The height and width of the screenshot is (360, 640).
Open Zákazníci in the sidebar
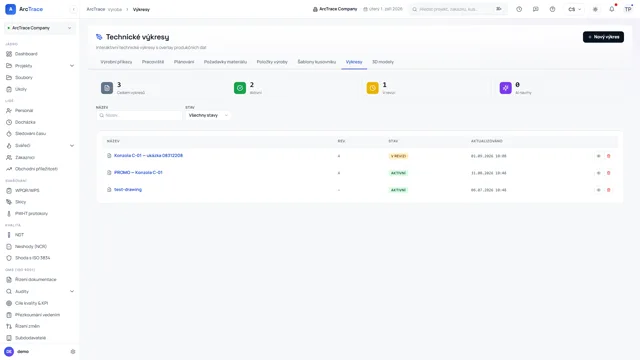25,157
